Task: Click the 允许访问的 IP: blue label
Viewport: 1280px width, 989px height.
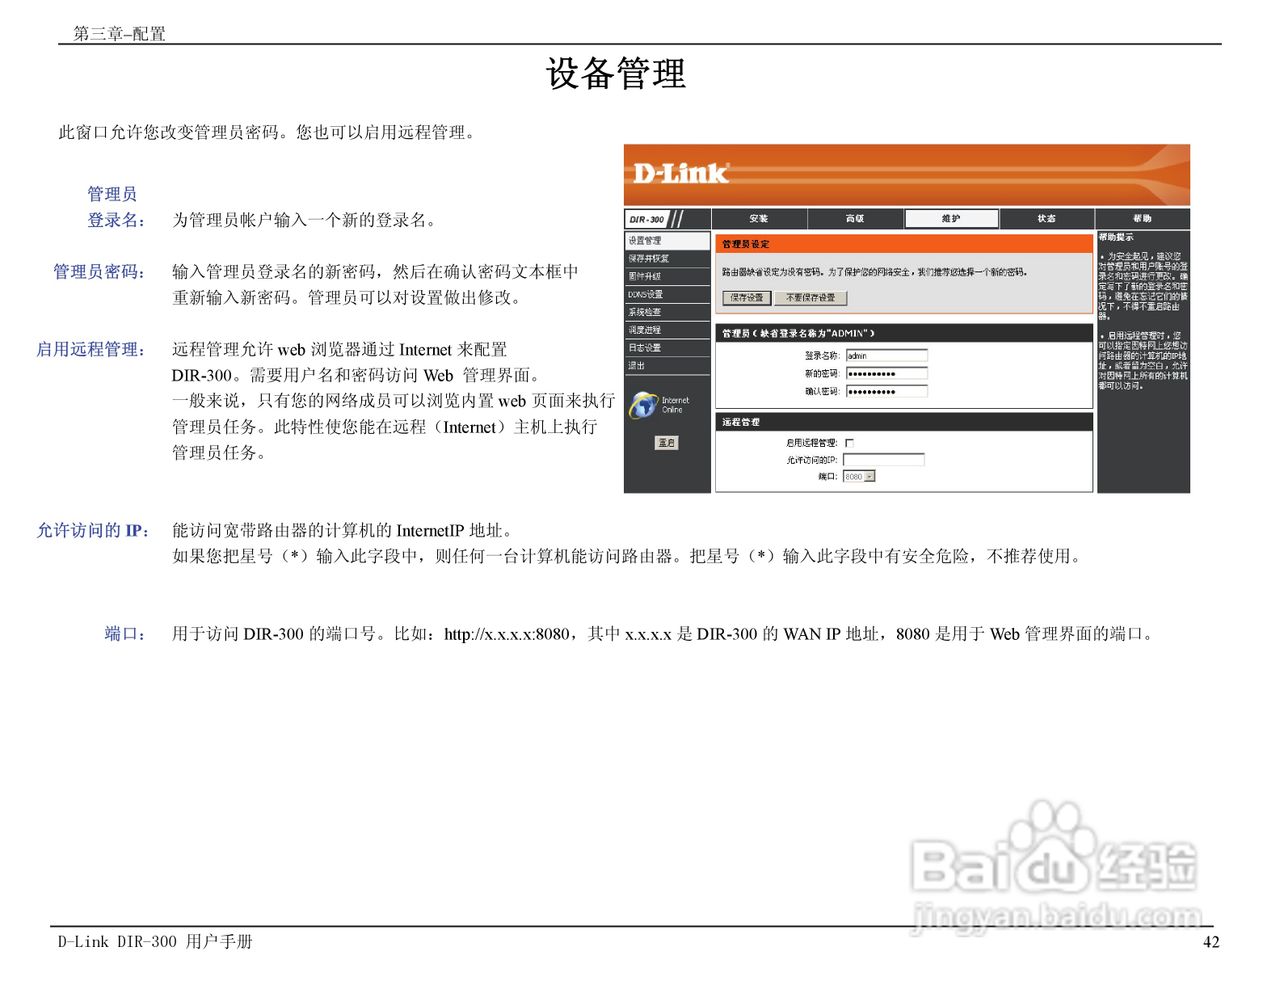Action: tap(93, 531)
